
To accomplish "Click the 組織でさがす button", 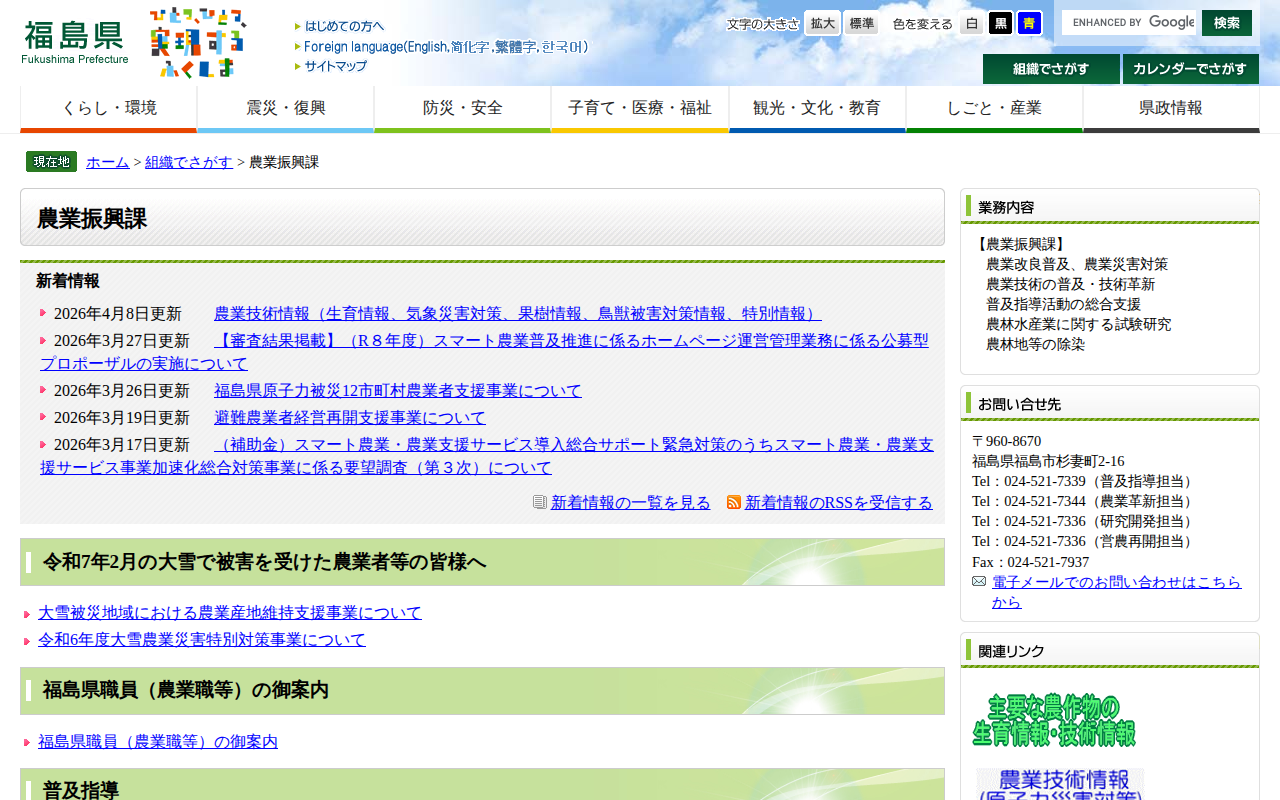I will click(x=1051, y=69).
